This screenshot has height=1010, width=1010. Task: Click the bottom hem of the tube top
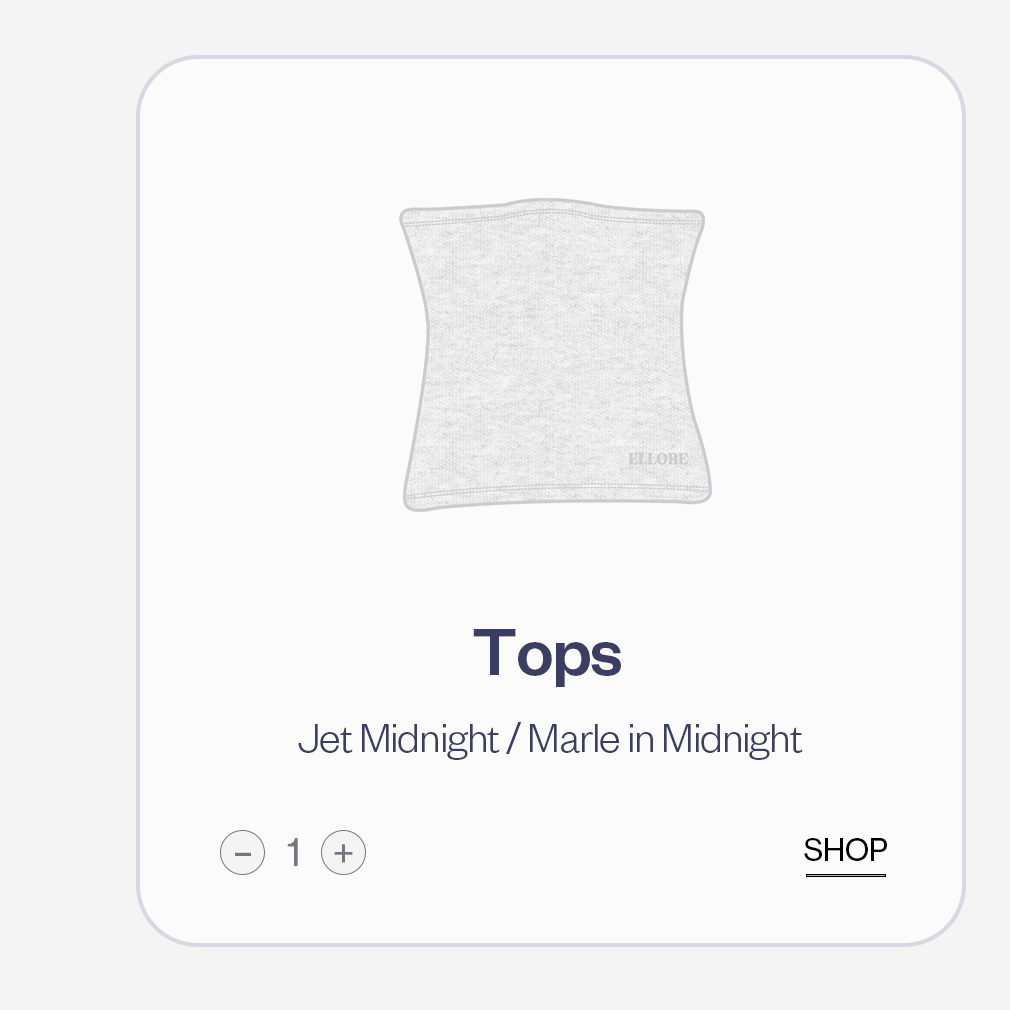(x=556, y=495)
